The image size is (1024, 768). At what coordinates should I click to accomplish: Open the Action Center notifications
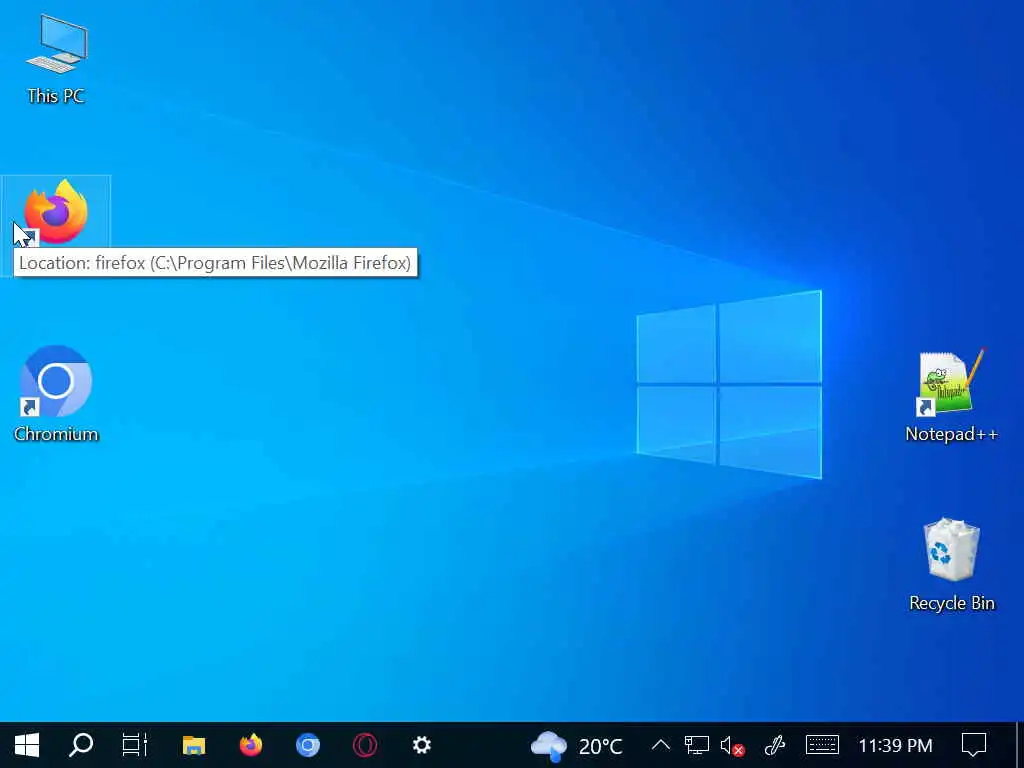click(974, 745)
